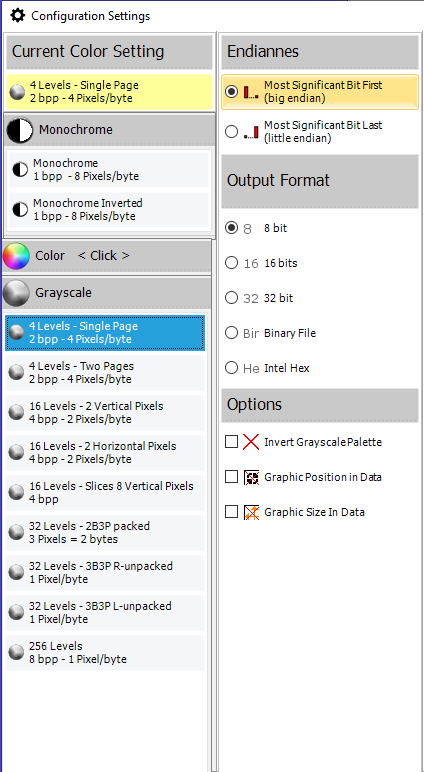
Task: Click the color wheel icon beside Color
Action: [x=16, y=256]
